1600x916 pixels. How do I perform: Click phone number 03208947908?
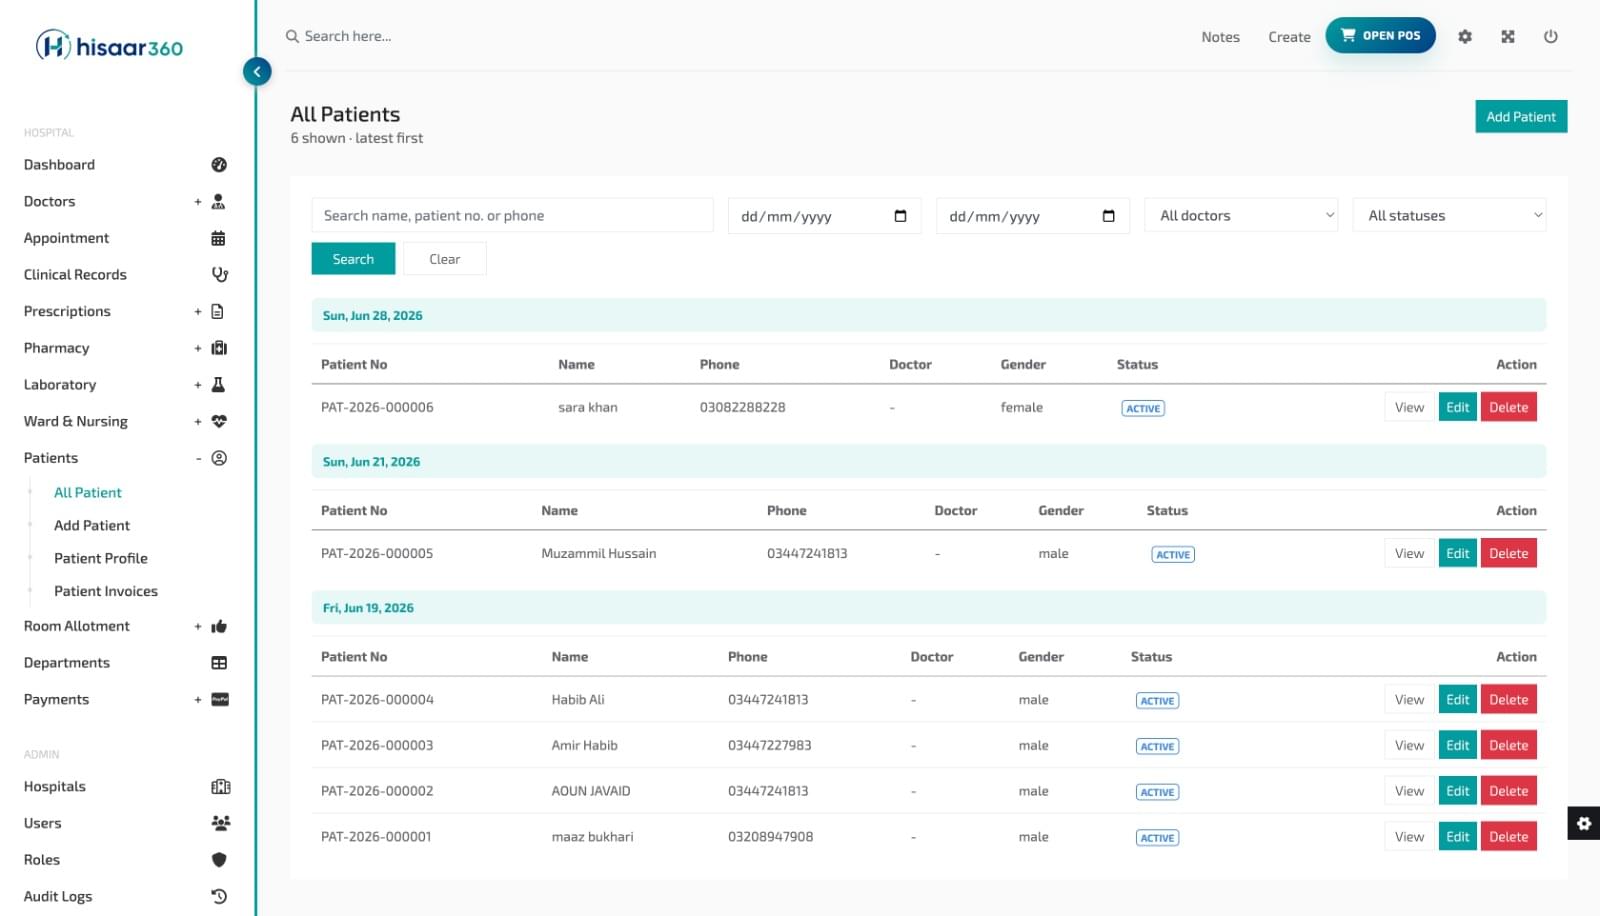click(771, 837)
